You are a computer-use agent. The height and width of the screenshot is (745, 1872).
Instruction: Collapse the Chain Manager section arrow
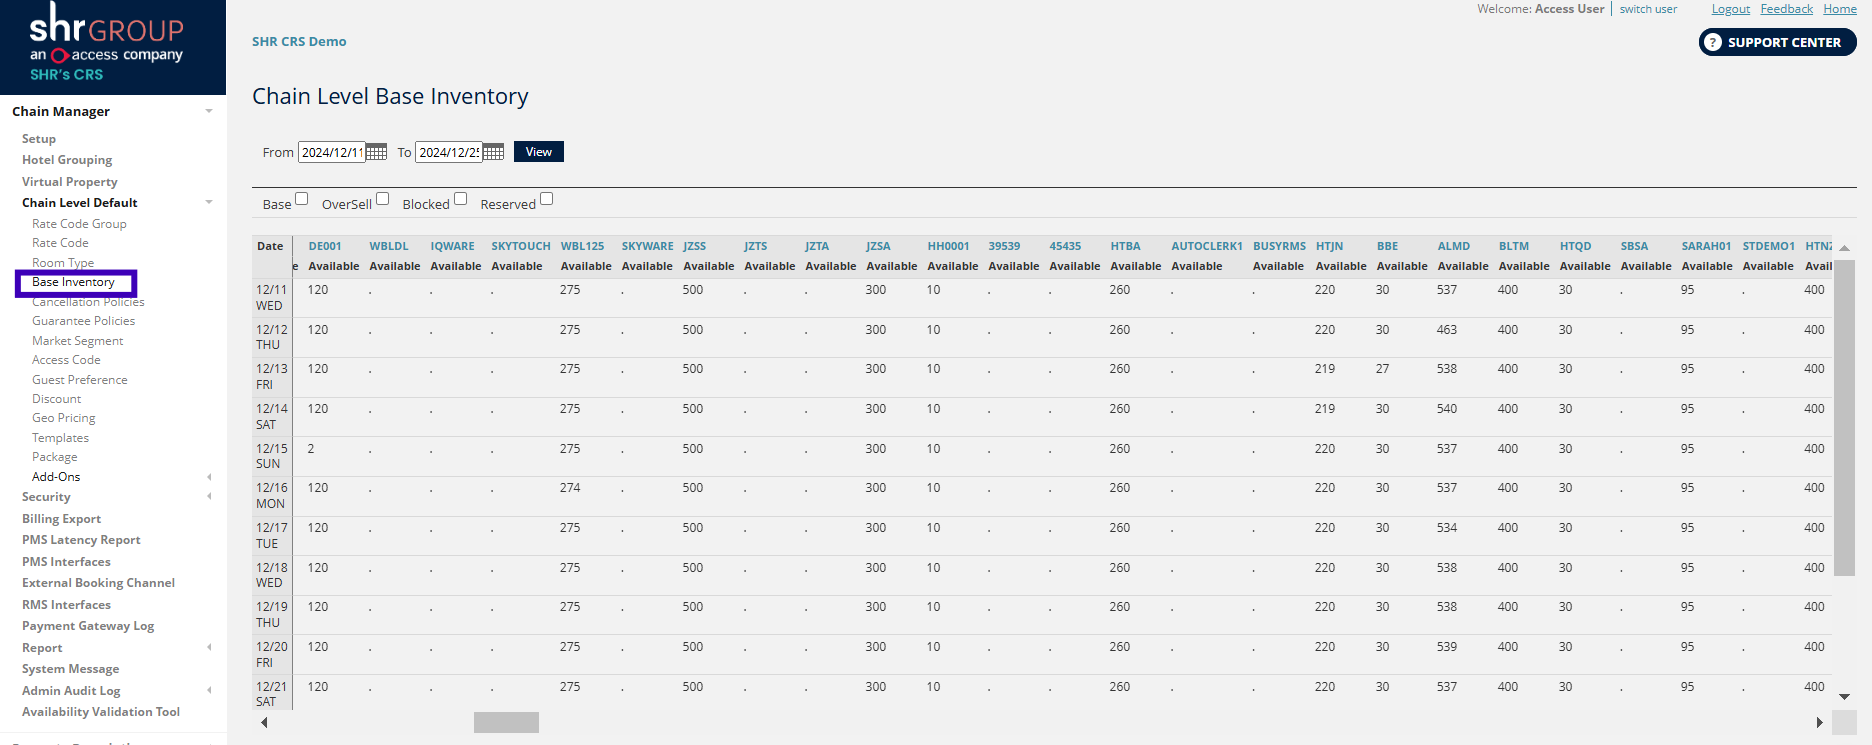point(209,111)
